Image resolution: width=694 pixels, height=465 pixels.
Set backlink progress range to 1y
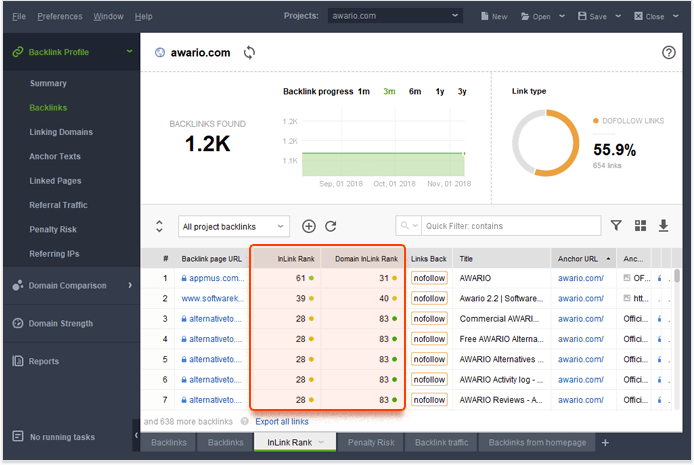[440, 91]
